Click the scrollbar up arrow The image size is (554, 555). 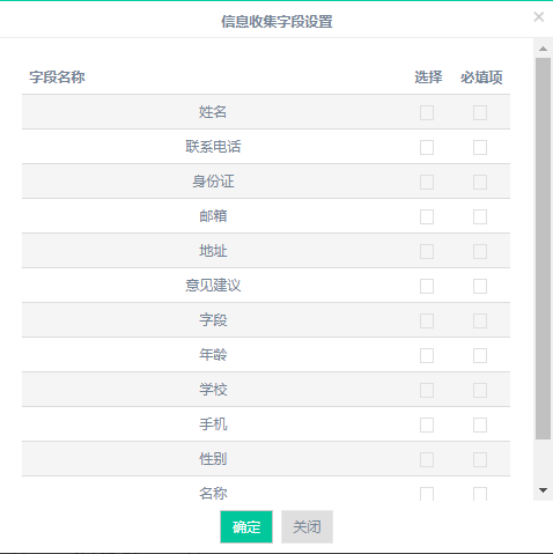click(x=543, y=49)
